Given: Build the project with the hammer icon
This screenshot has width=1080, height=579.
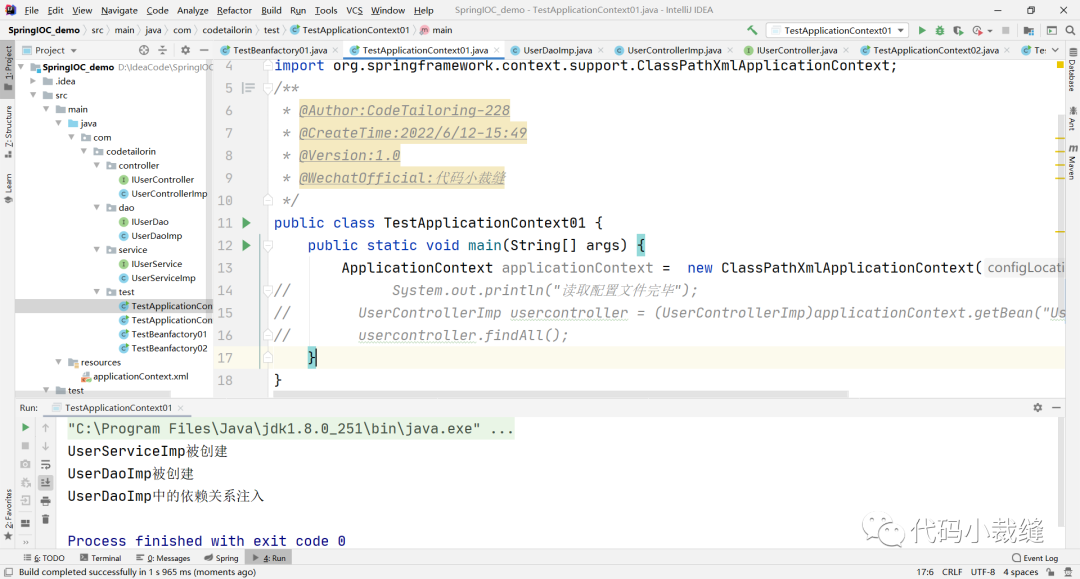Looking at the screenshot, I should coord(751,30).
